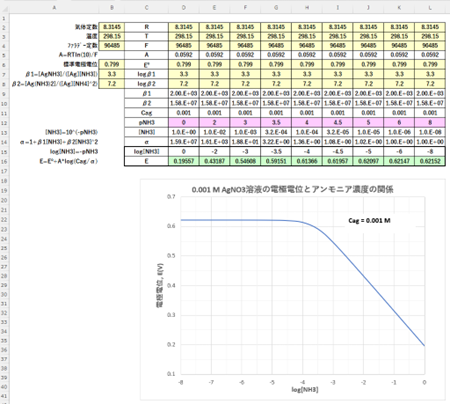Viewport: 450px width, 404px height.
Task: Click cell B7 containing 3.3
Action: pos(112,74)
